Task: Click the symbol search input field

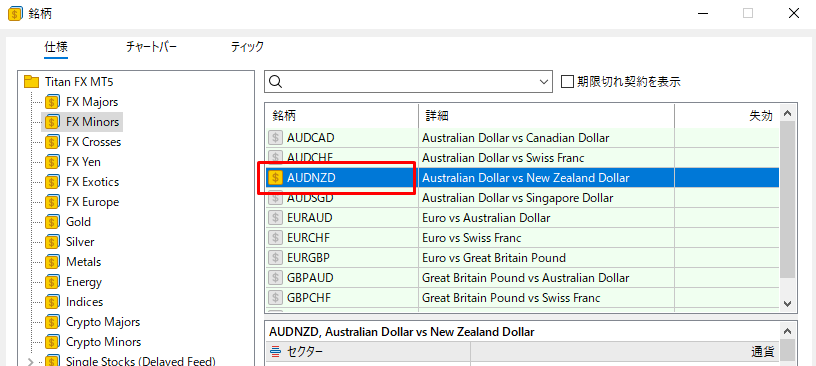Action: pos(409,82)
